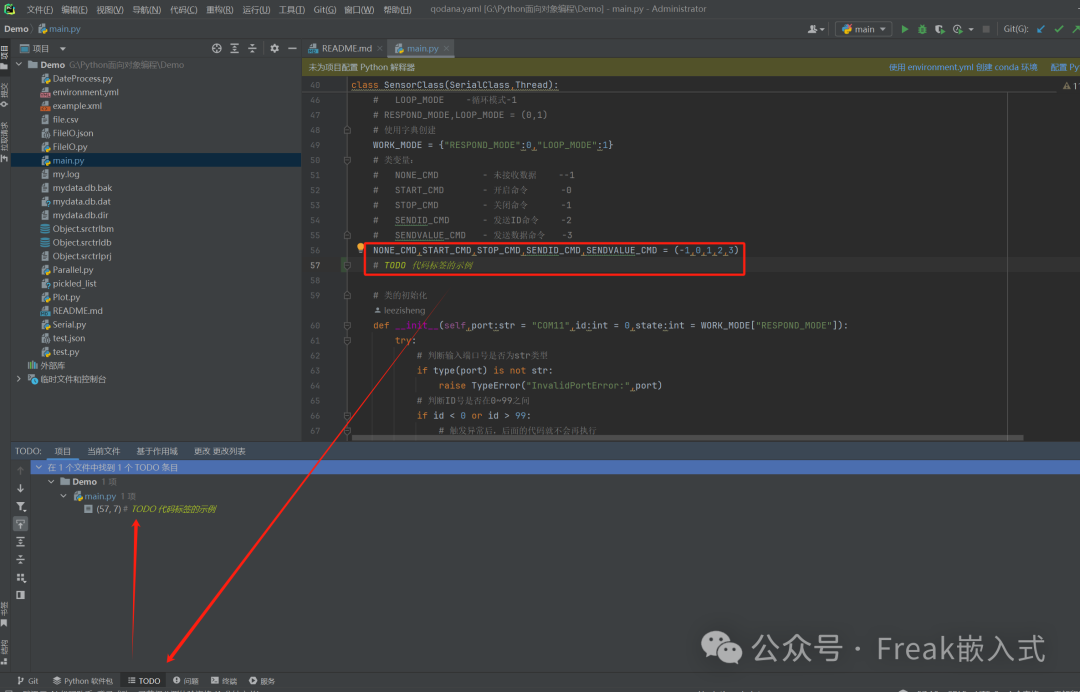Image resolution: width=1080 pixels, height=692 pixels.
Task: Open the main run configuration dropdown
Action: (x=862, y=29)
